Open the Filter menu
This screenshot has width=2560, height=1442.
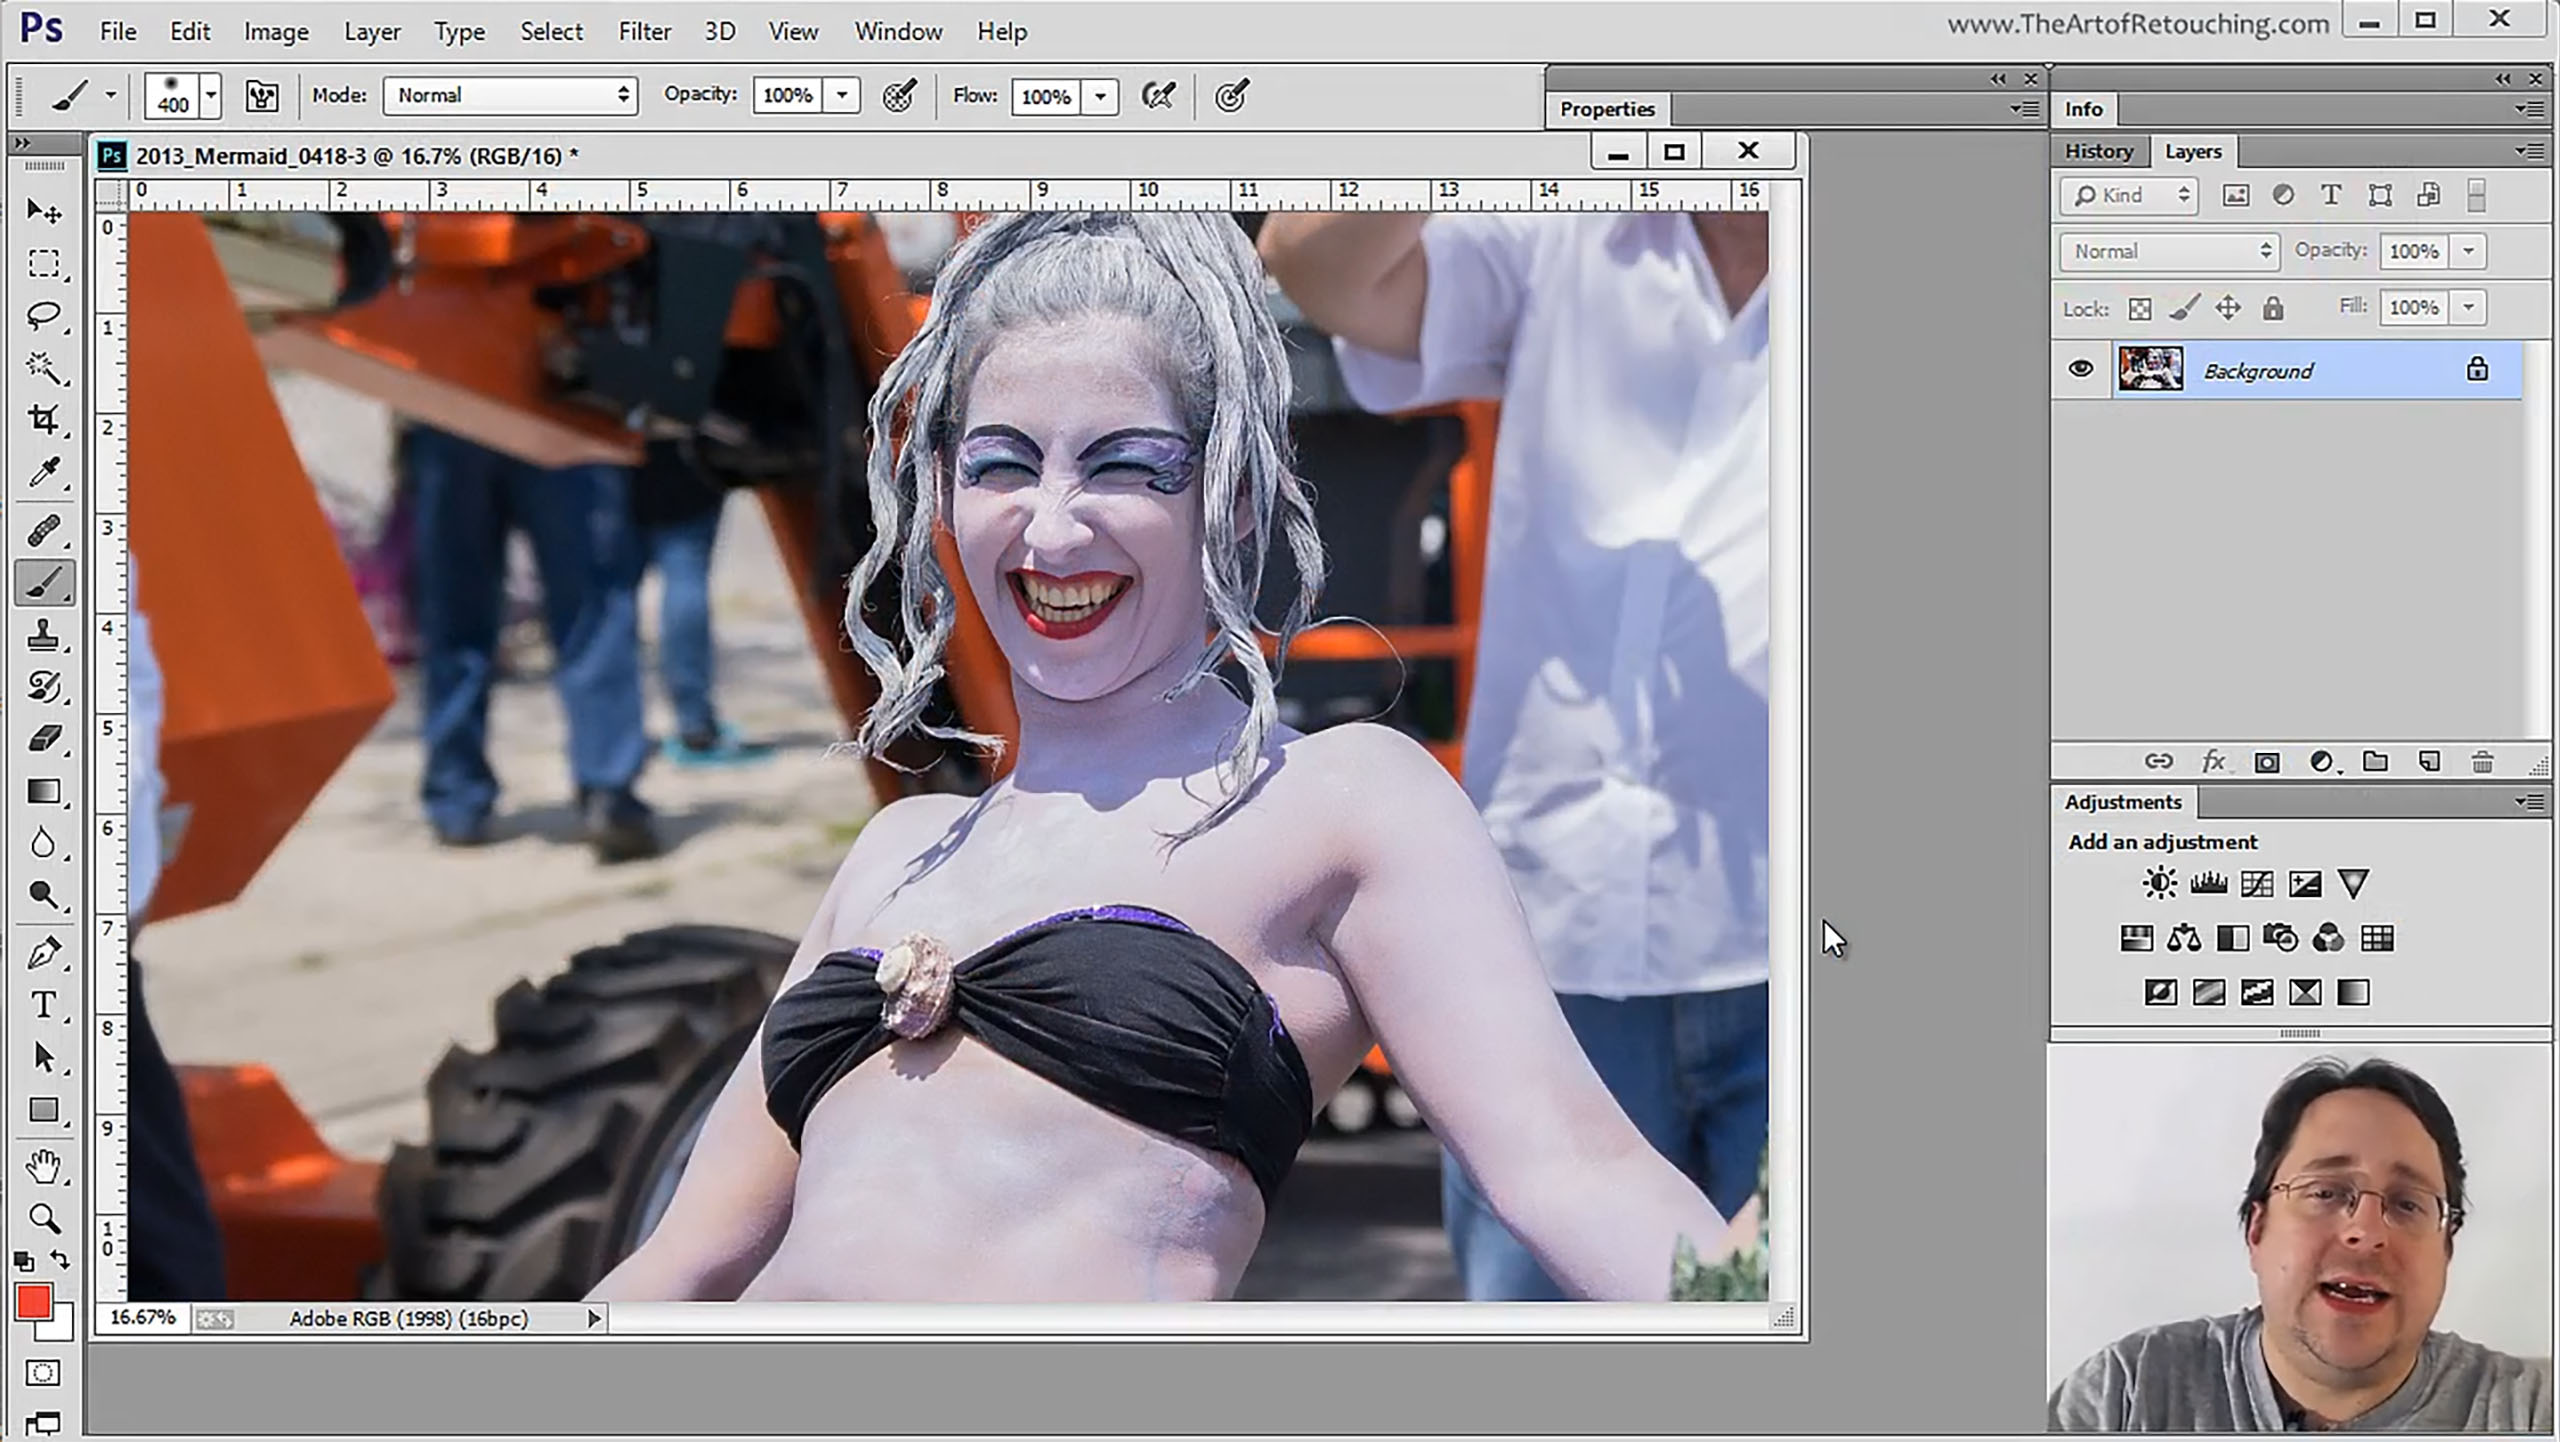coord(644,31)
